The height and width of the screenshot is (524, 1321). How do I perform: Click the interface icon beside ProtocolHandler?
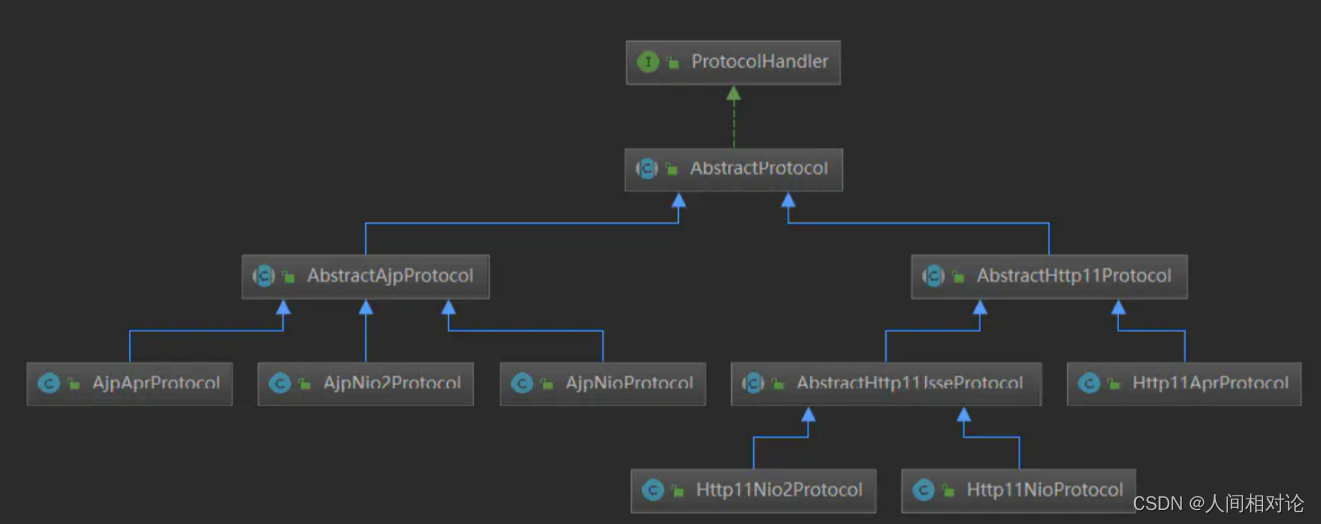click(648, 62)
